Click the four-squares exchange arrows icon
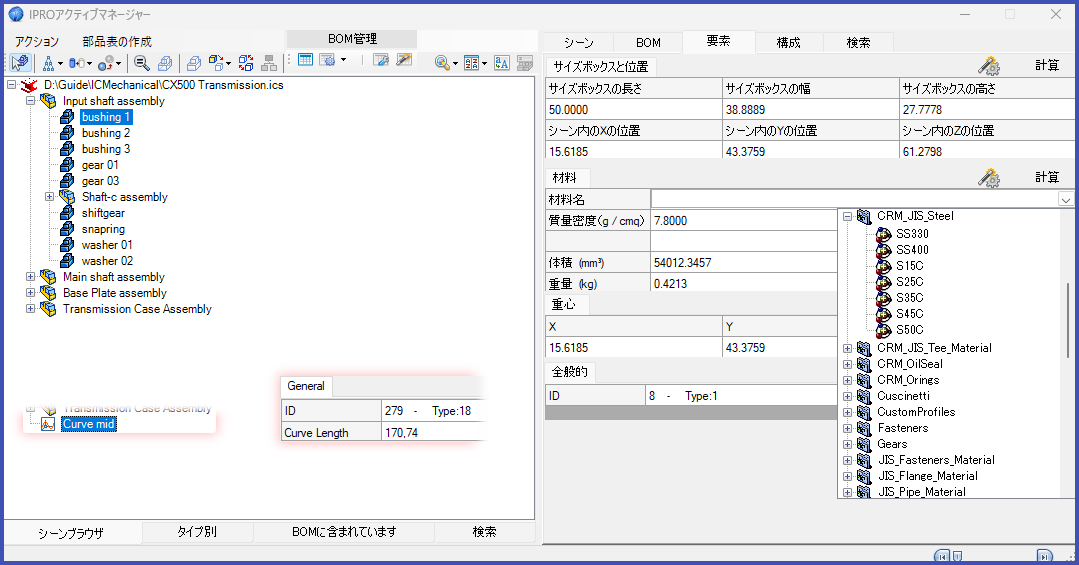 (246, 62)
